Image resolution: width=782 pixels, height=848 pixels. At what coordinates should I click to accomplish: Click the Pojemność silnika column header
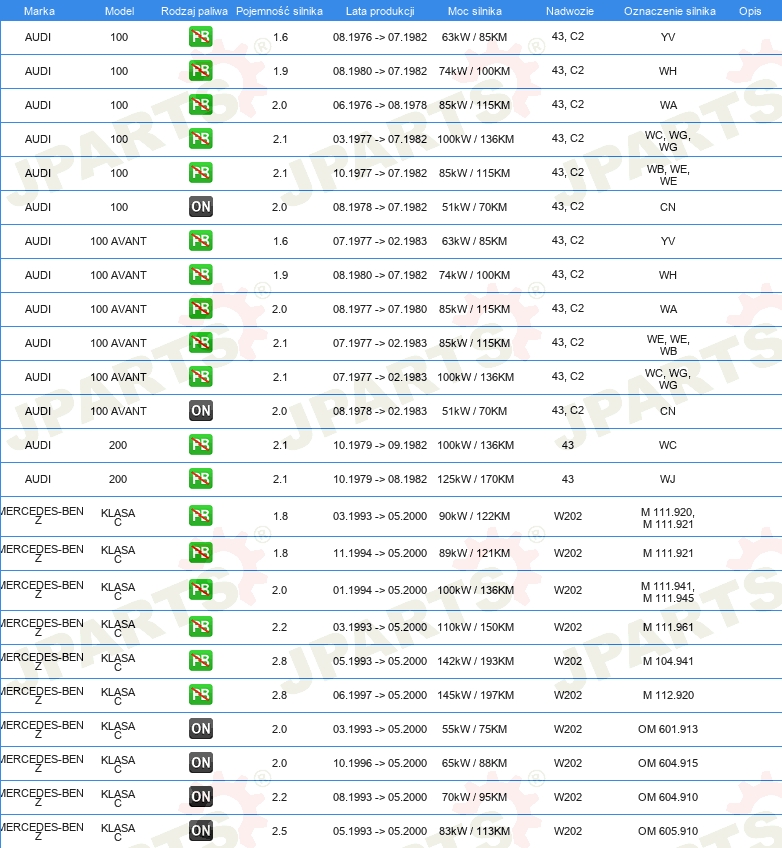[279, 11]
